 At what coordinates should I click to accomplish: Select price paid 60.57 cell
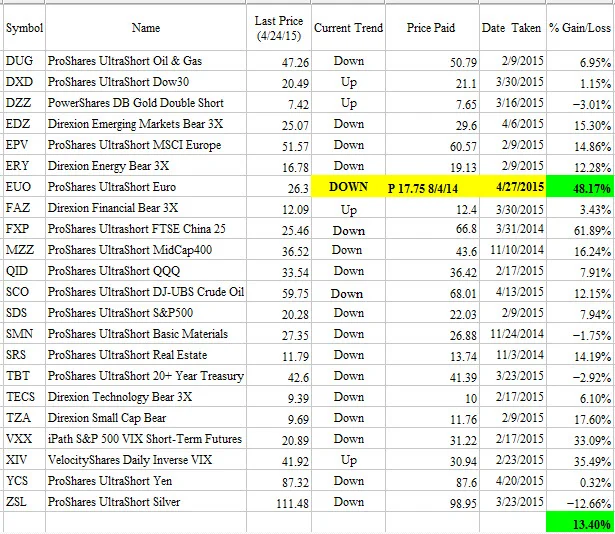tap(432, 146)
